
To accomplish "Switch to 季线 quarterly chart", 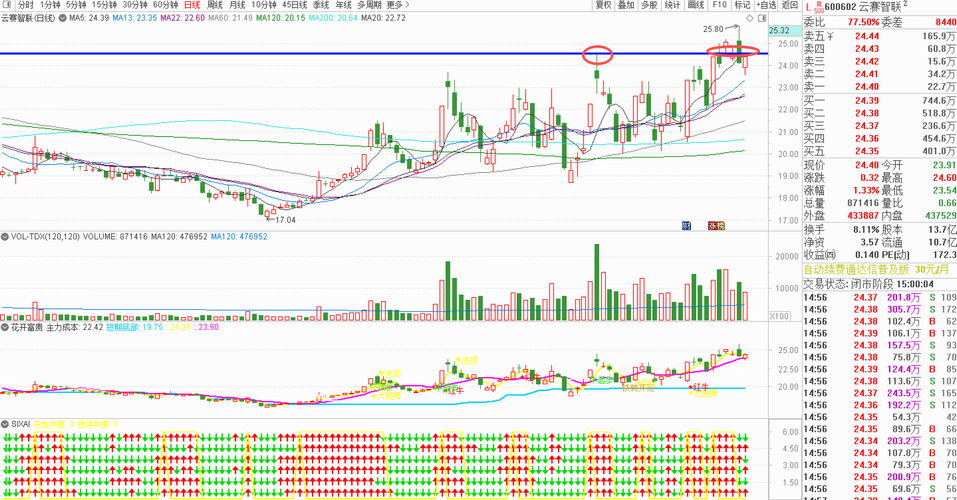I will coord(321,5).
